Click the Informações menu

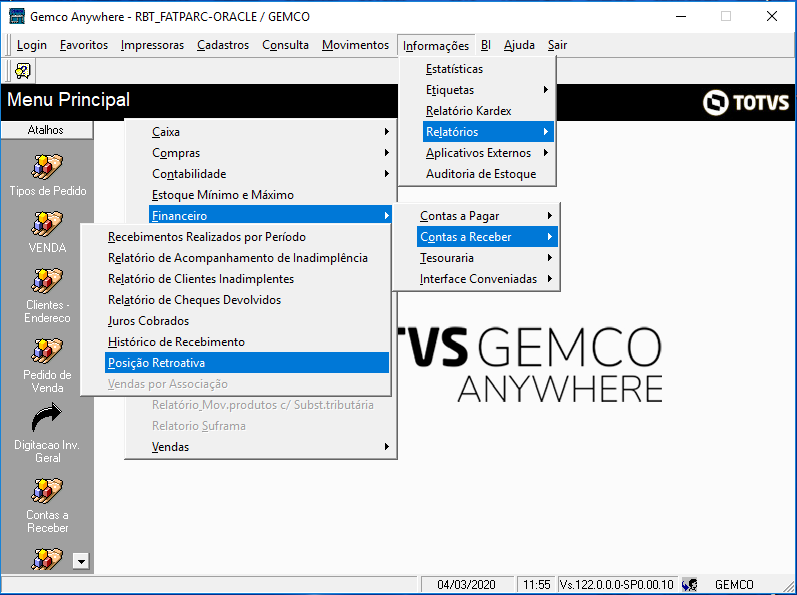click(436, 45)
